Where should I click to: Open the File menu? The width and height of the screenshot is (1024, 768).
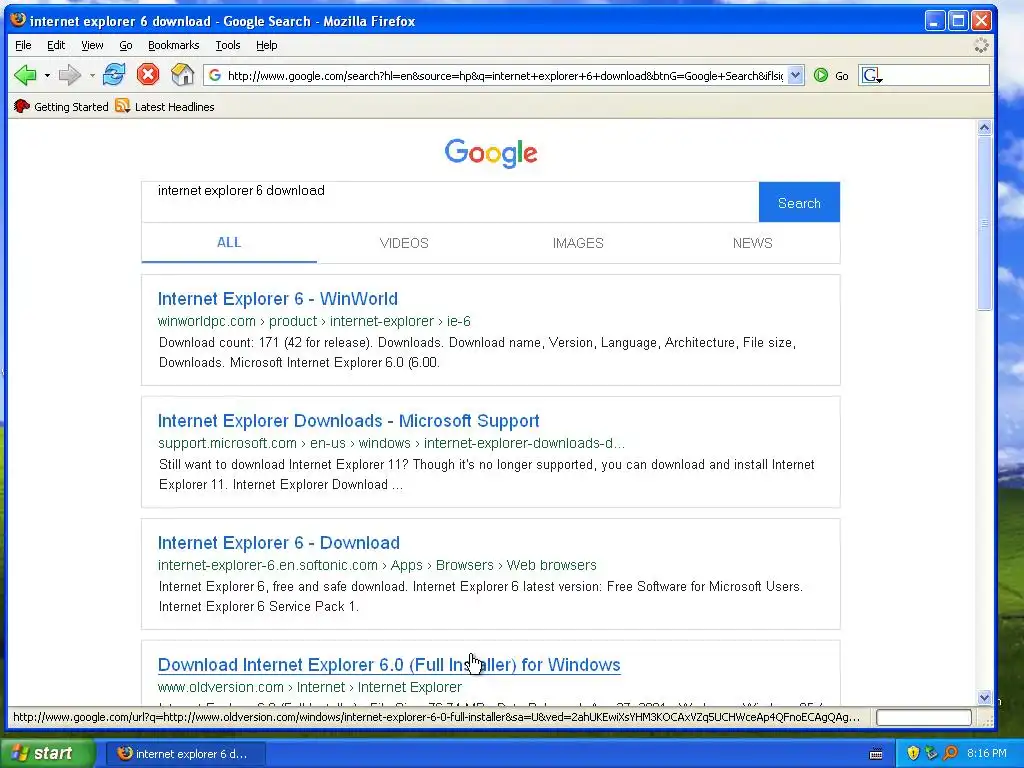23,45
